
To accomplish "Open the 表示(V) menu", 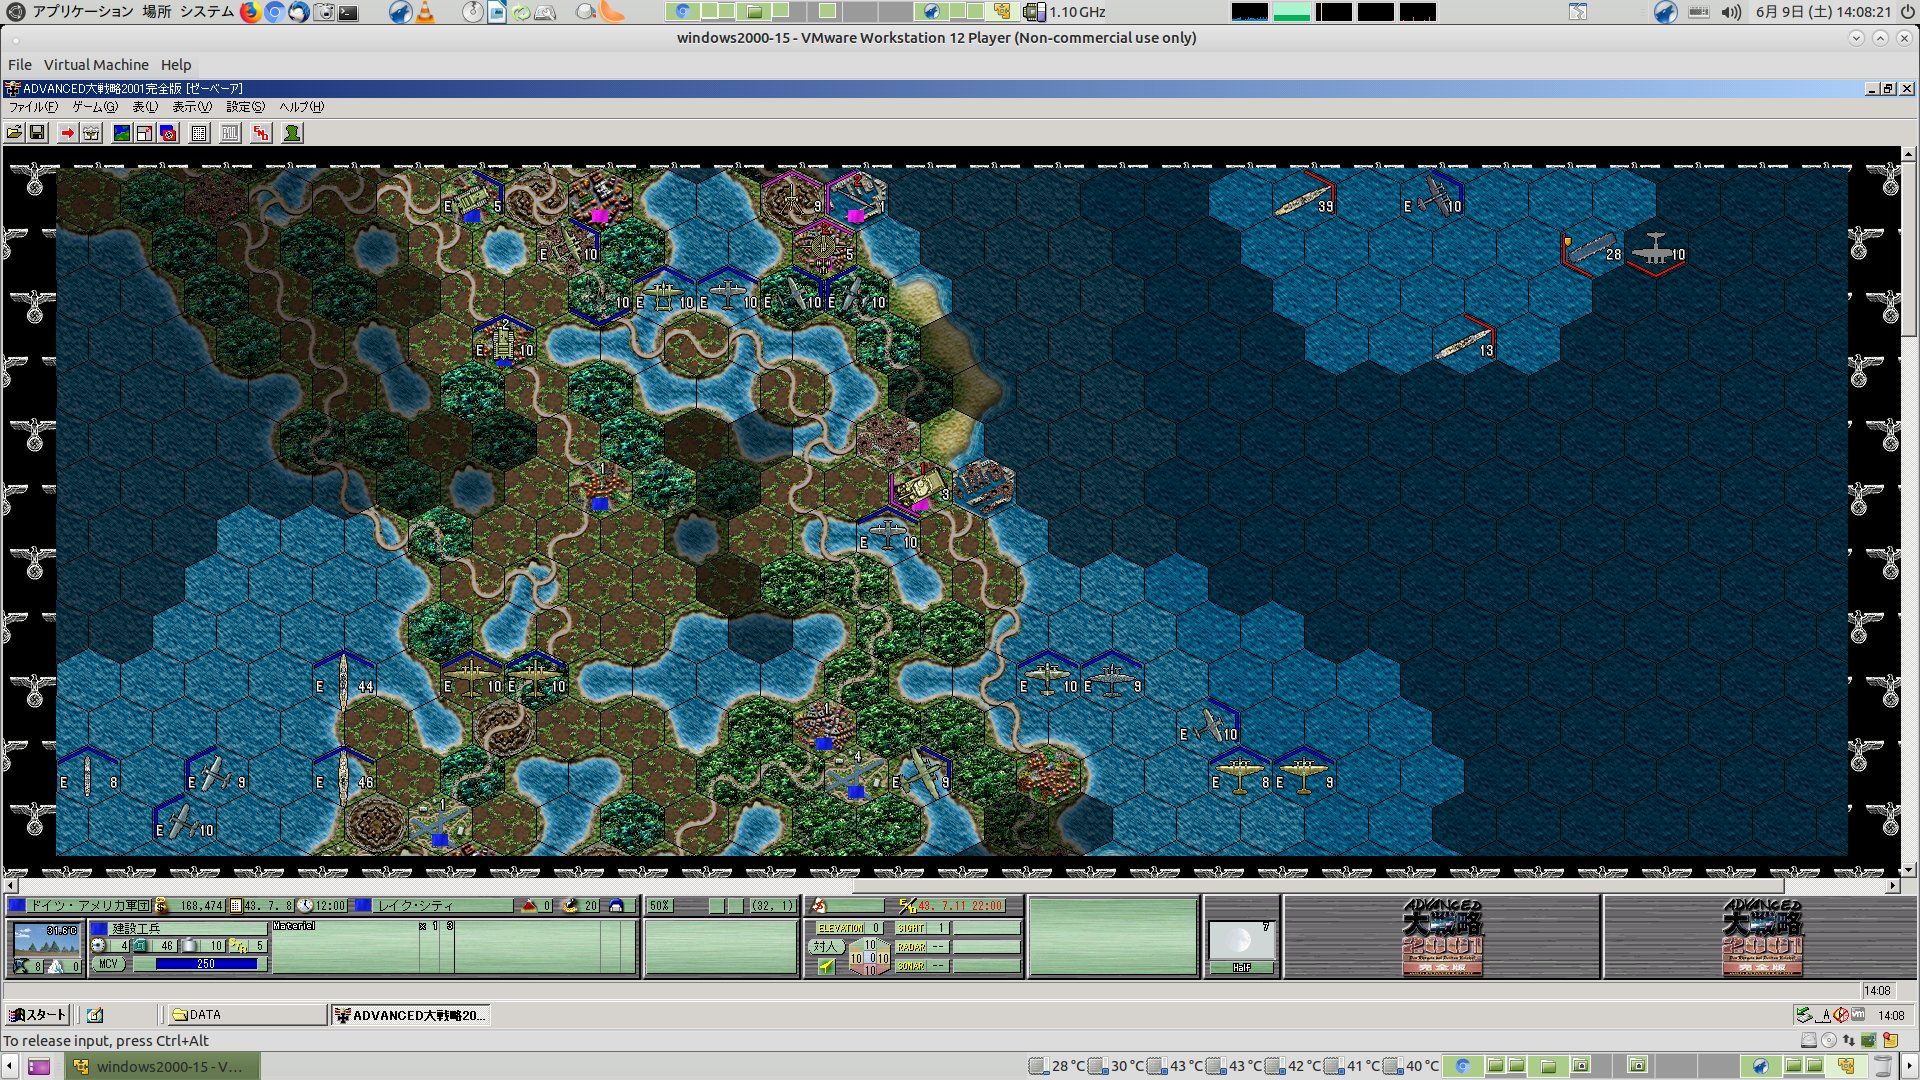I will pyautogui.click(x=191, y=107).
